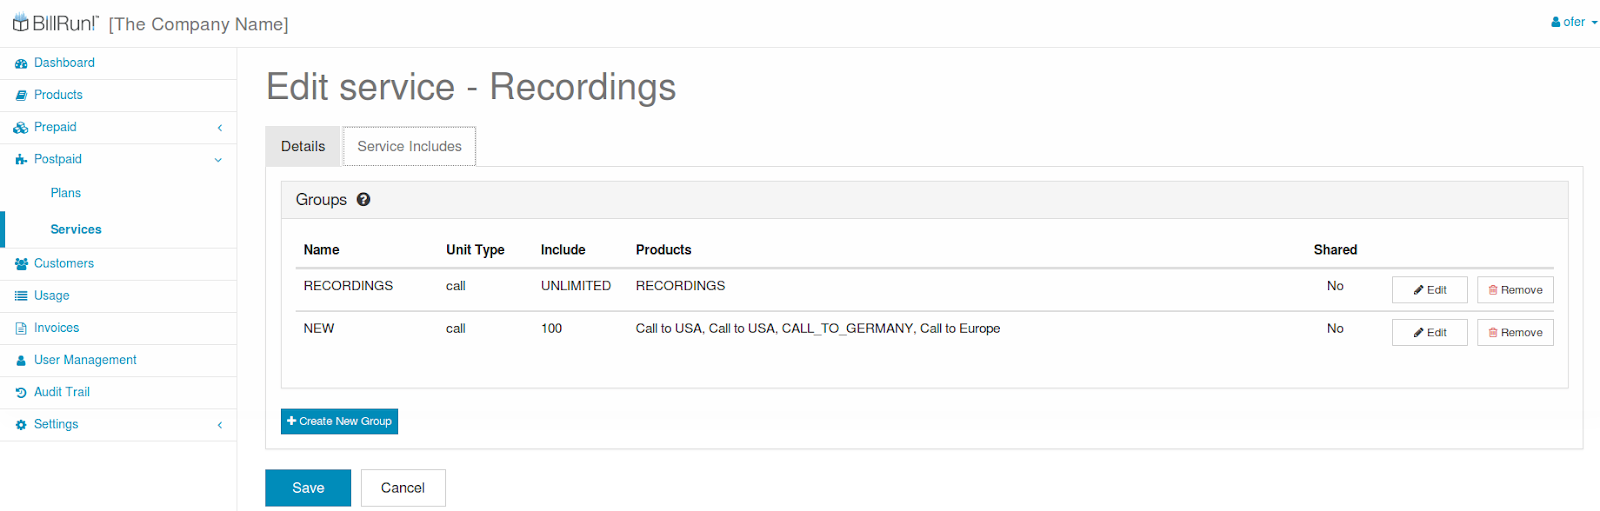Remove the NEW group
Screen dimensions: 1600x511
(1515, 332)
